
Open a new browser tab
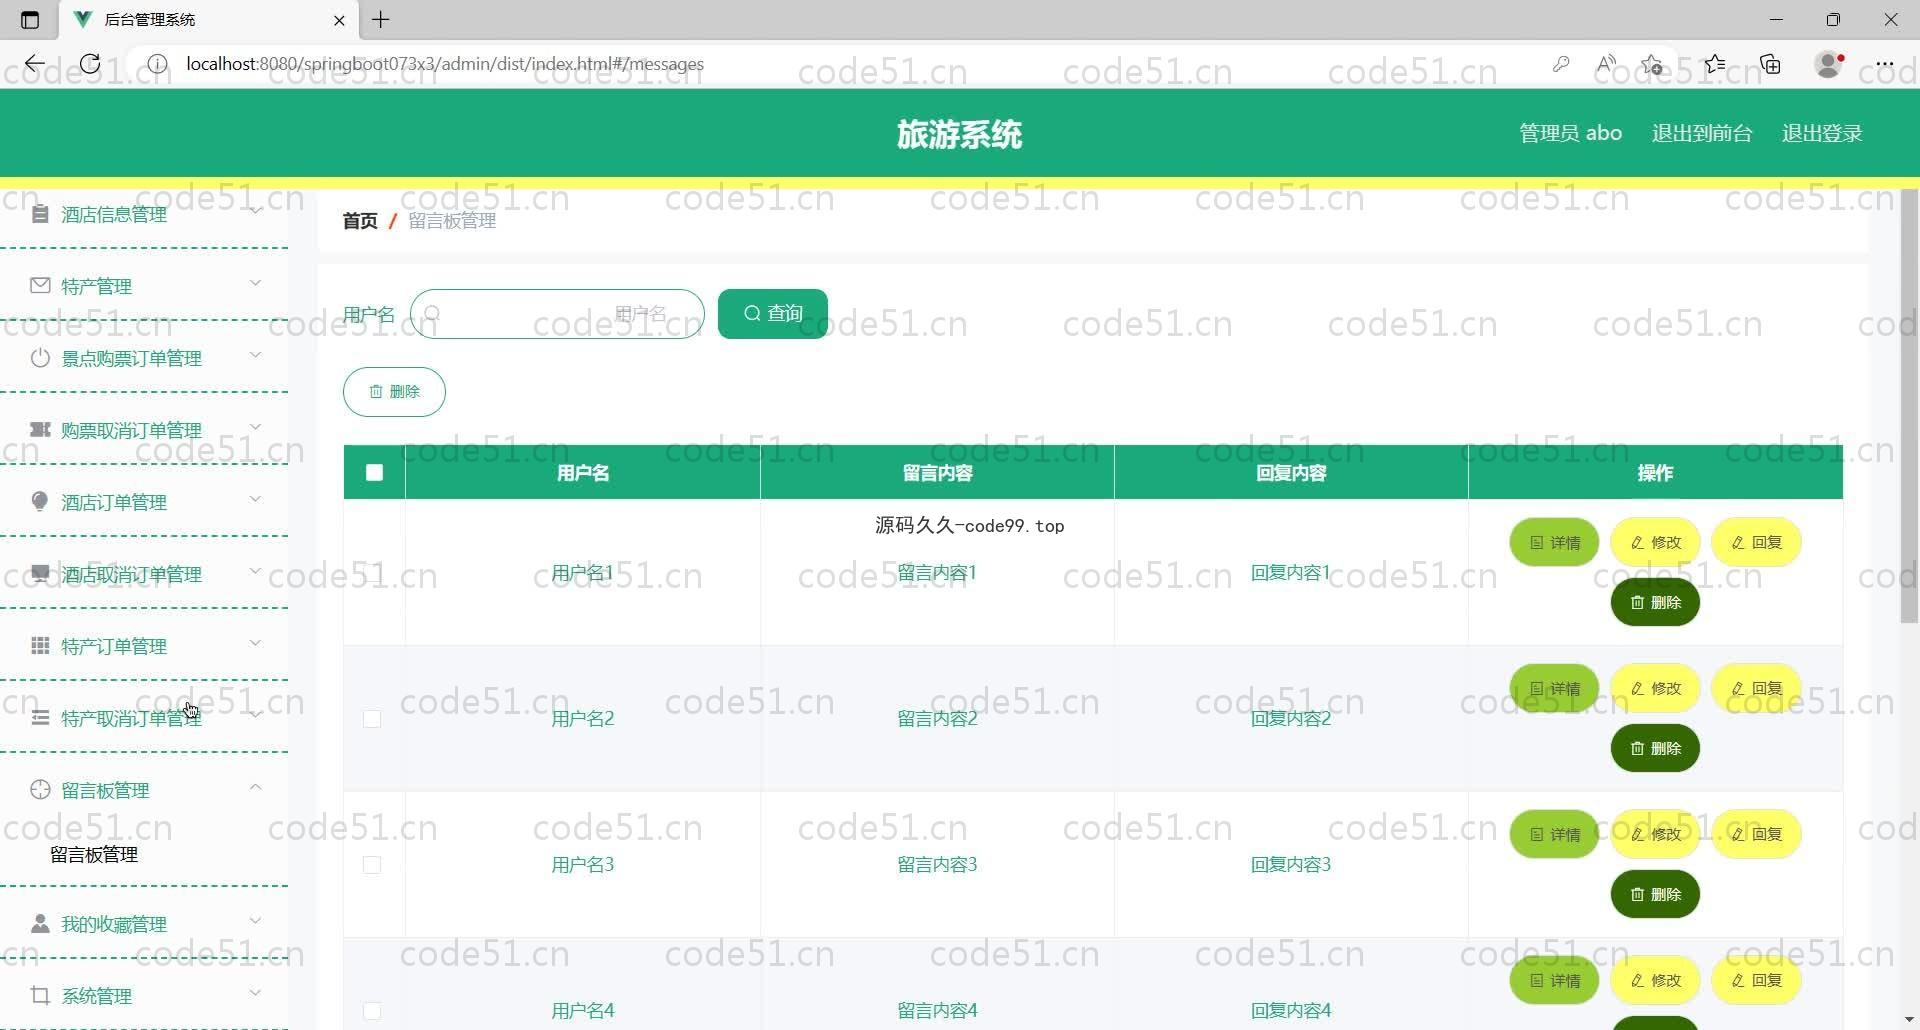pos(381,20)
